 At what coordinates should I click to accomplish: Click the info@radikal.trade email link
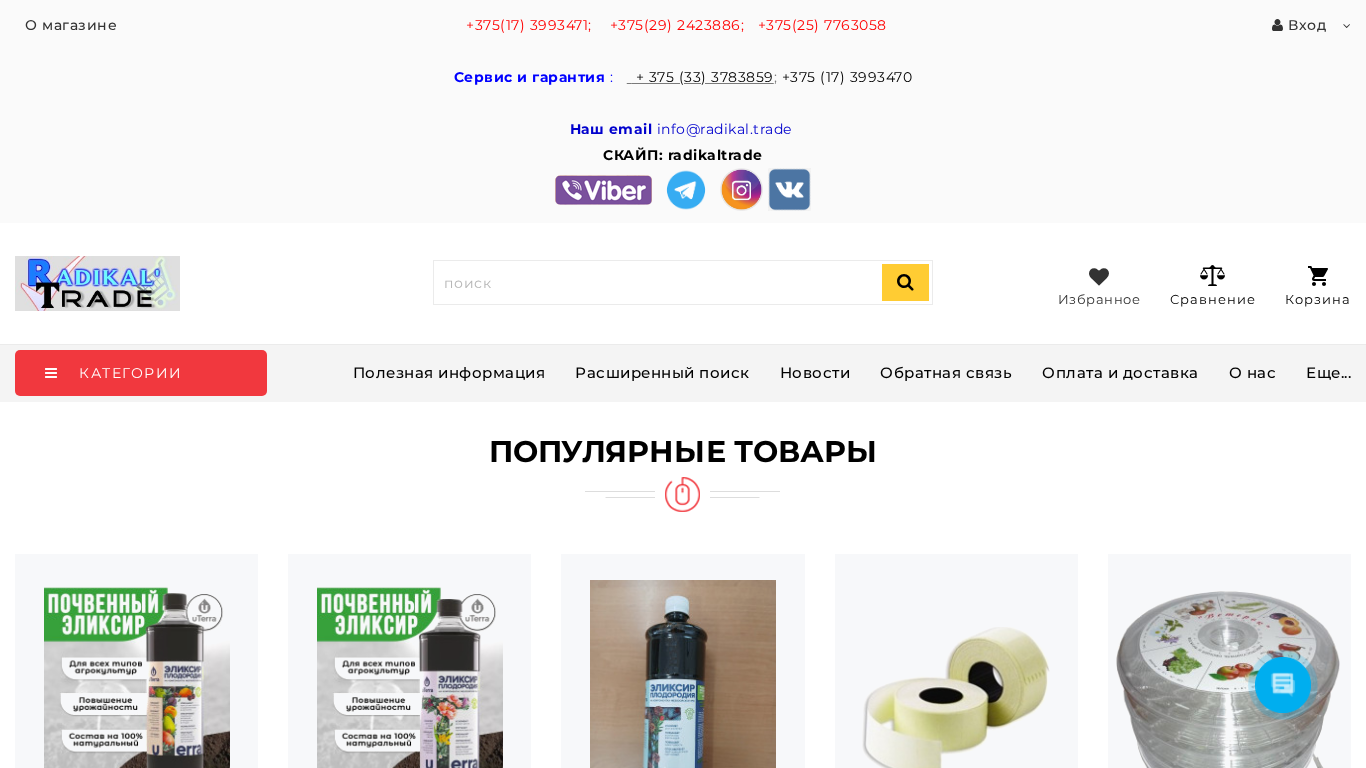pyautogui.click(x=724, y=129)
